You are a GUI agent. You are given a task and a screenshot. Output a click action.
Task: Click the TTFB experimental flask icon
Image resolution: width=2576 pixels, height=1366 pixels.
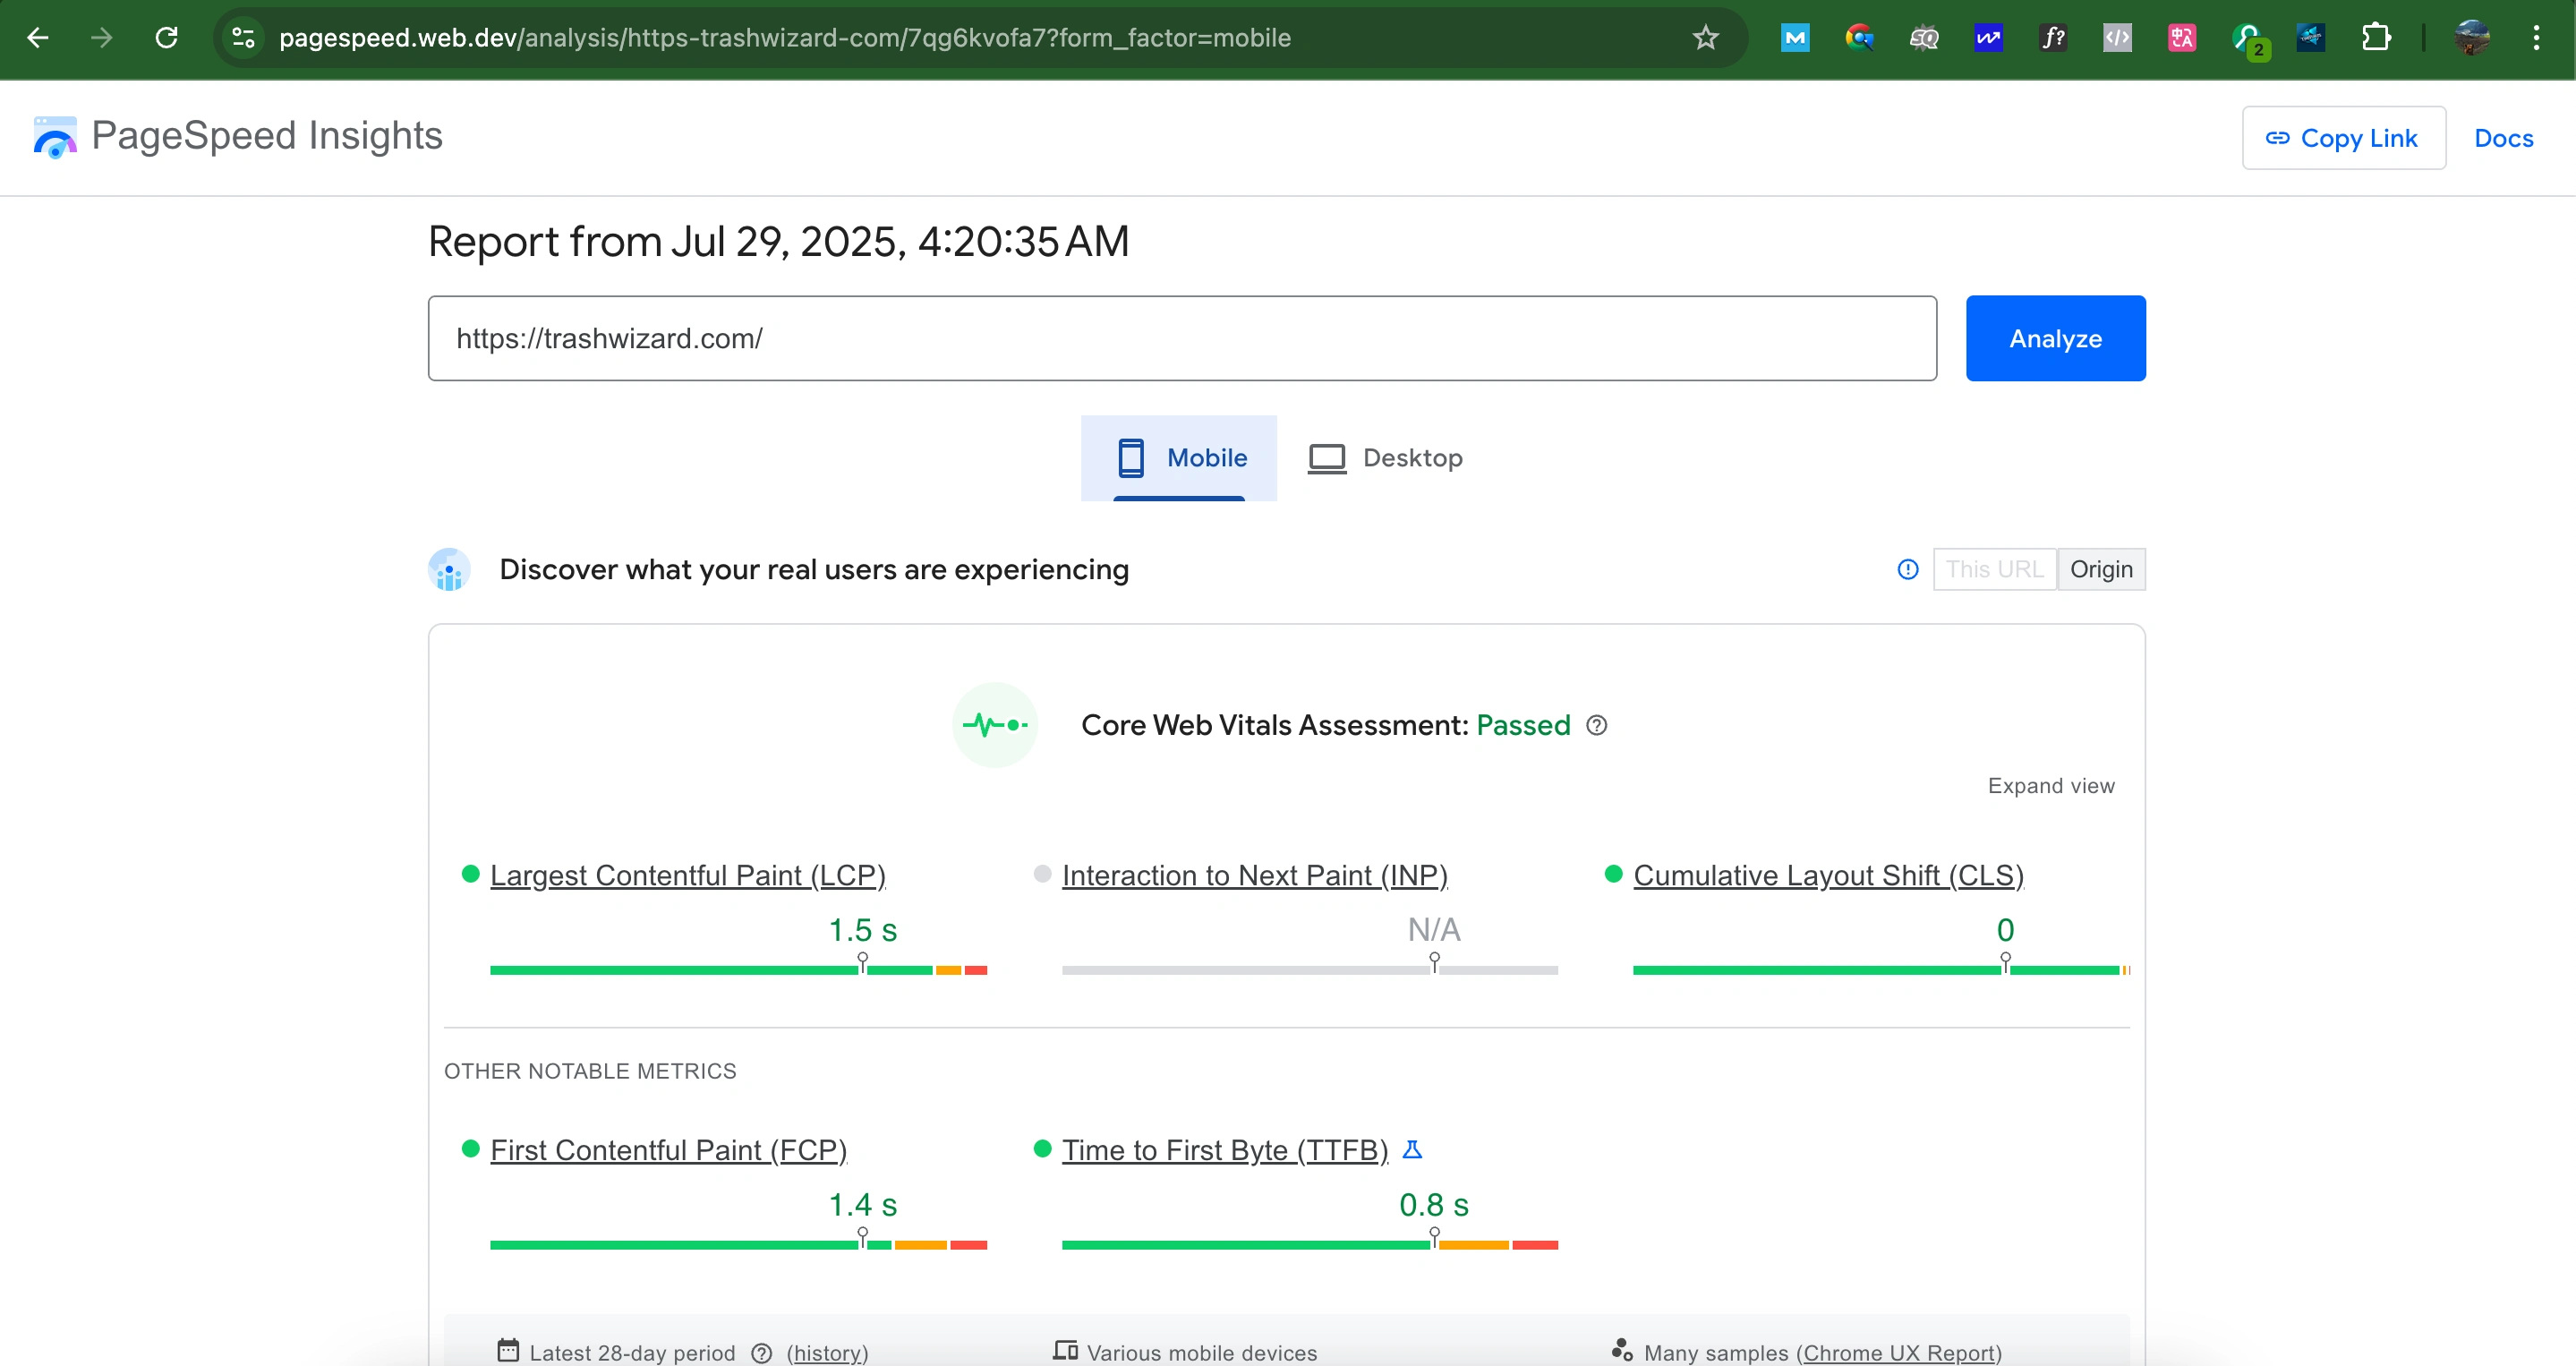point(1412,1150)
